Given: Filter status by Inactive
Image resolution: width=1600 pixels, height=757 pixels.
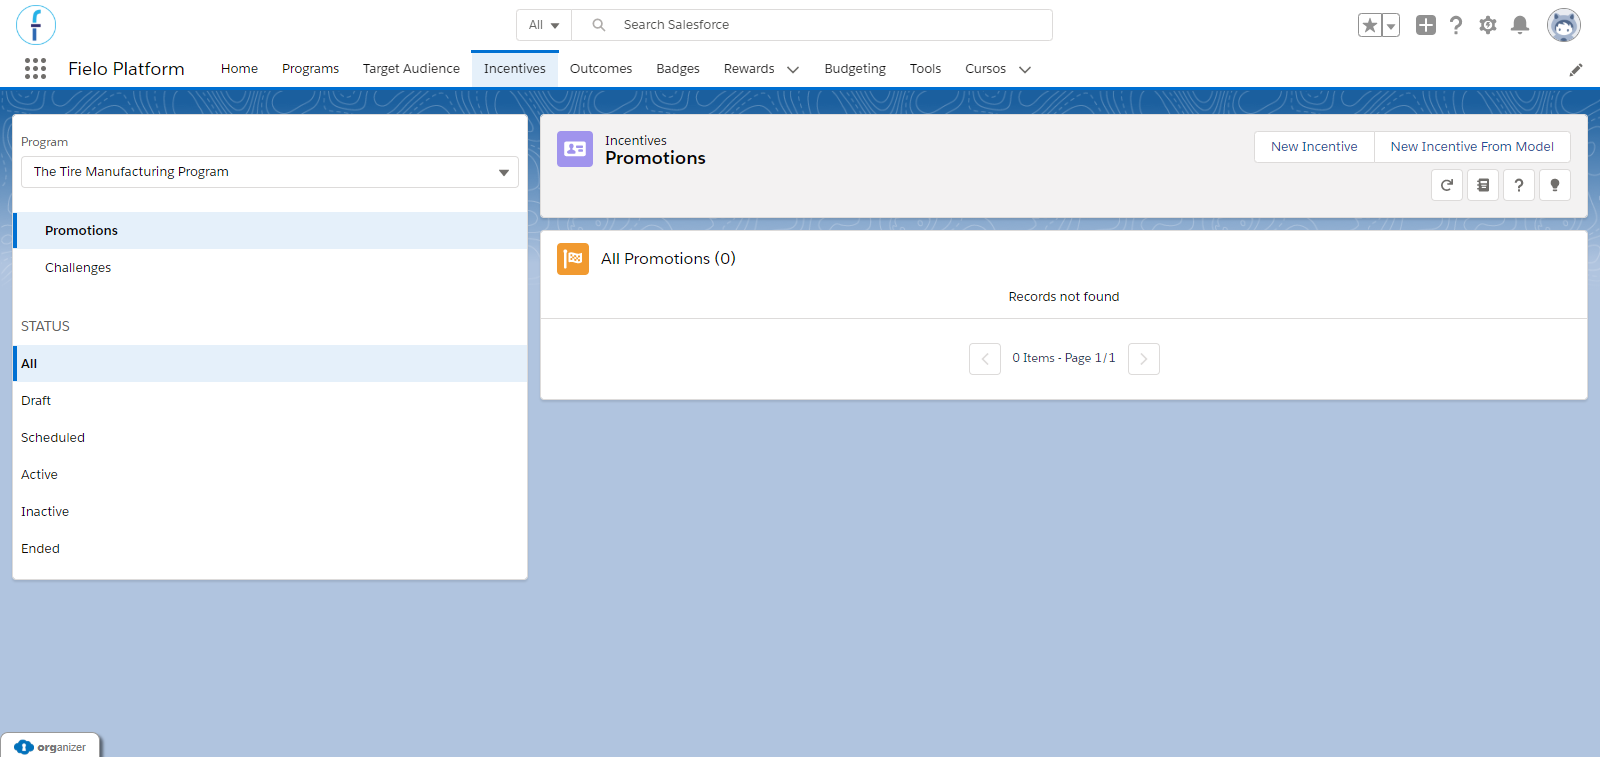Looking at the screenshot, I should point(270,512).
